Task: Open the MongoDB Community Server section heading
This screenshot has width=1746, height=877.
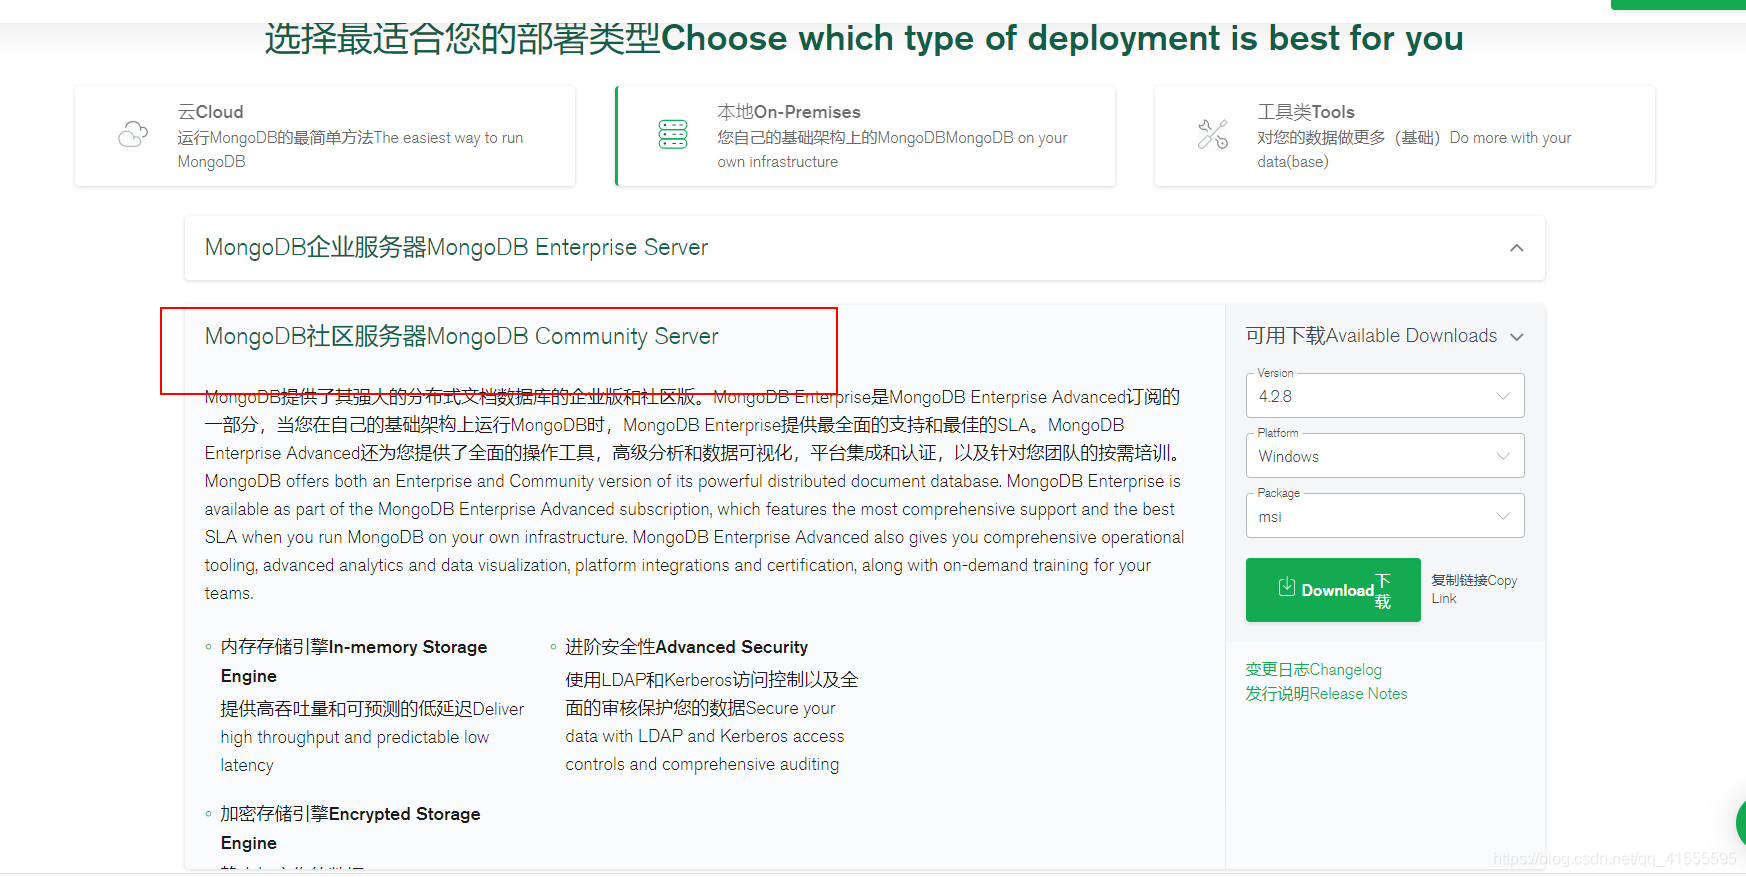Action: tap(461, 336)
